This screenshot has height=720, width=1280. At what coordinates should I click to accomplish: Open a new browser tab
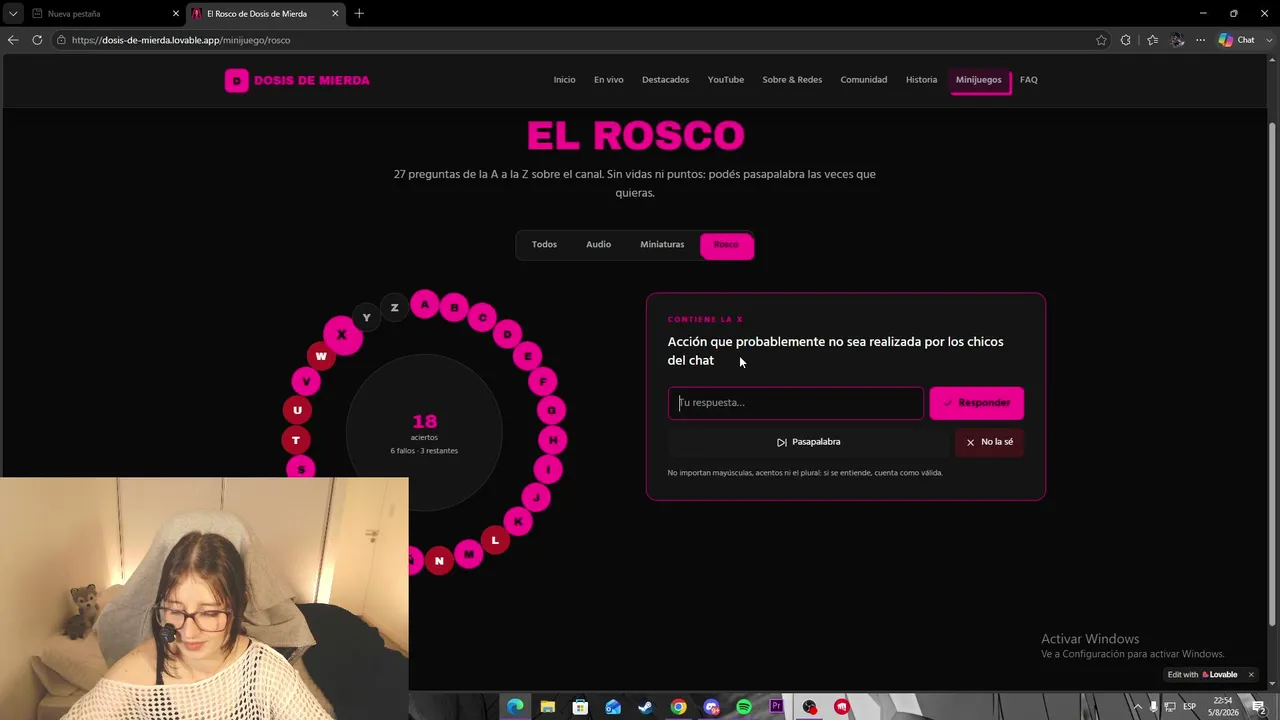coord(359,14)
